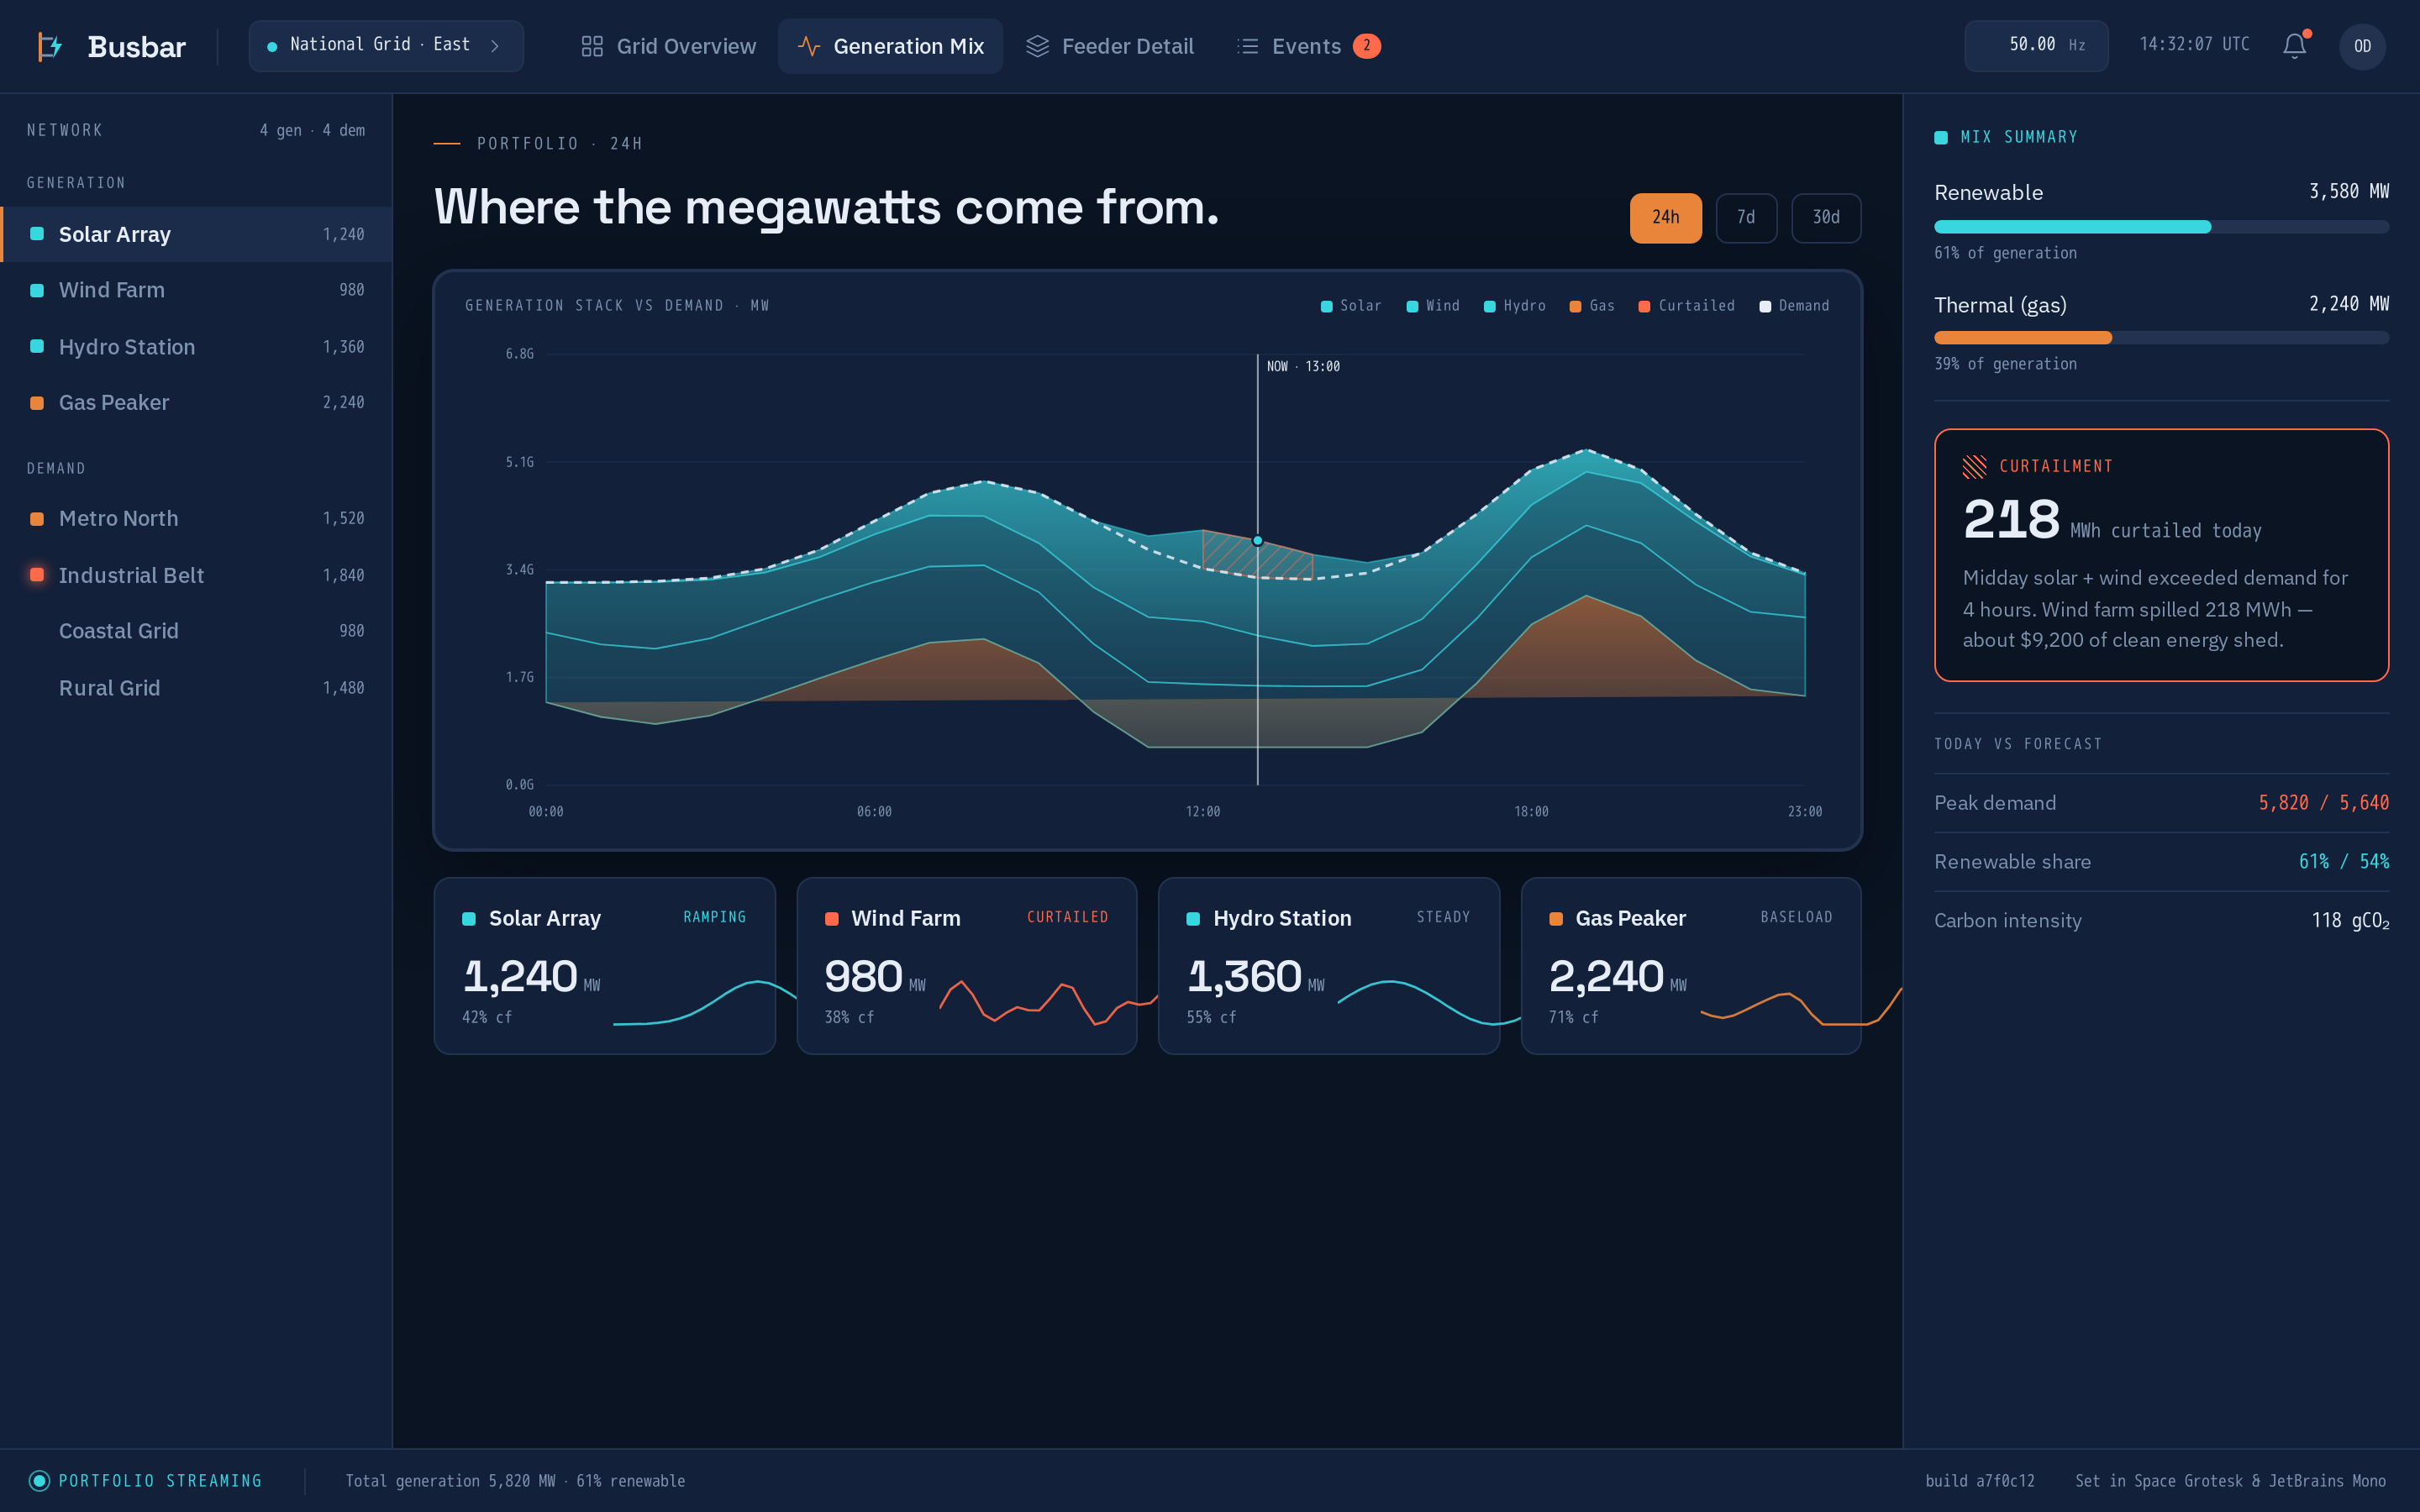The image size is (2420, 1512).
Task: Toggle the Curtailed legend series
Action: [x=1687, y=306]
